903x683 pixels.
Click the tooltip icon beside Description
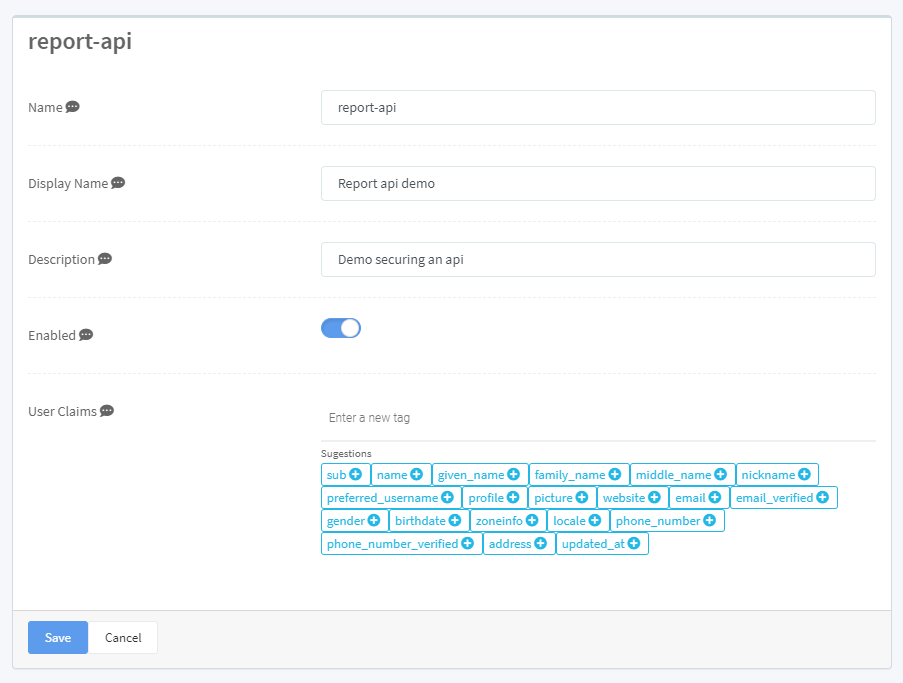tap(103, 259)
